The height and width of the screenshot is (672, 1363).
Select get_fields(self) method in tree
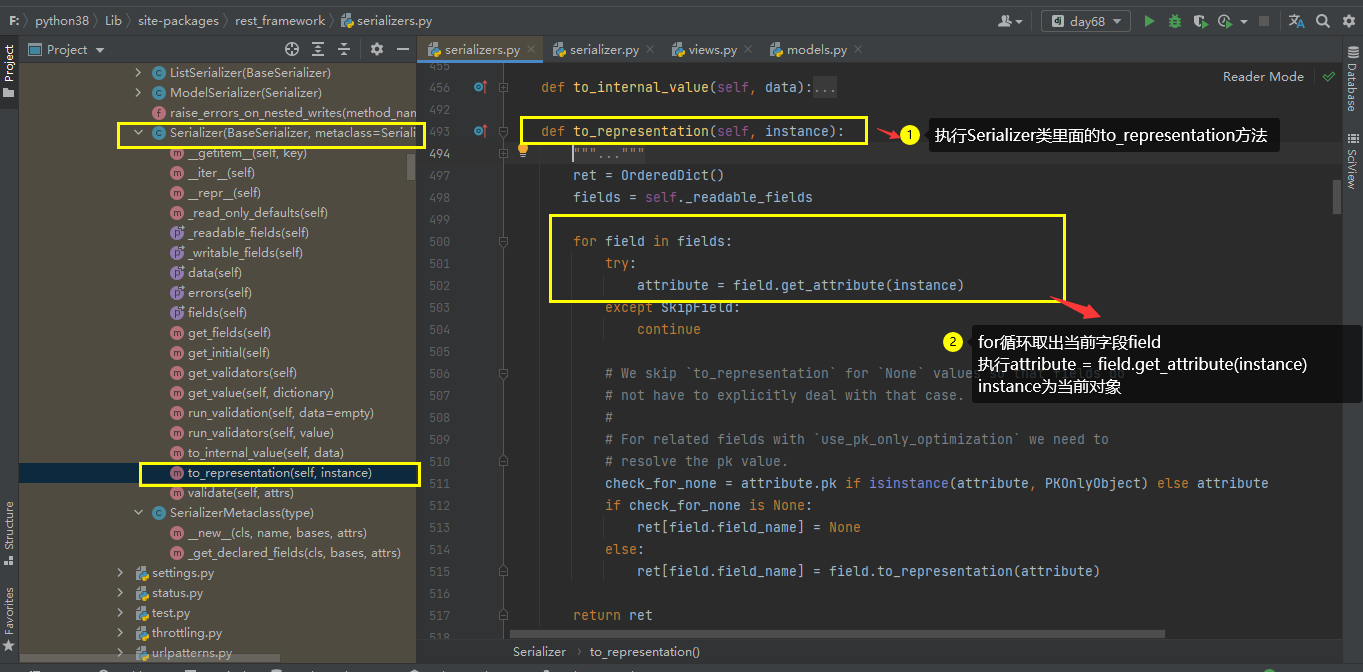[229, 333]
